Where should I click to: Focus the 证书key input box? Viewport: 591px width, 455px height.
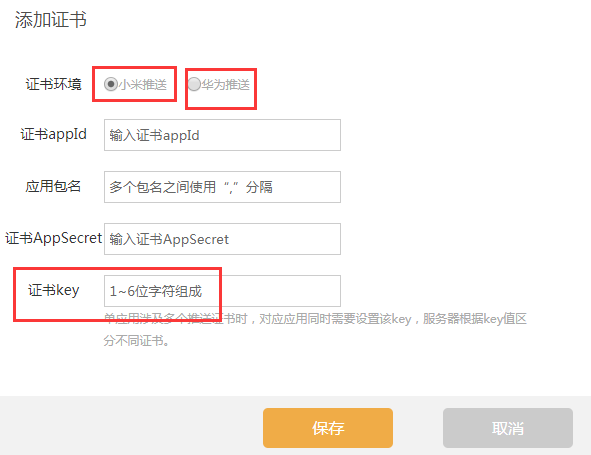click(222, 291)
